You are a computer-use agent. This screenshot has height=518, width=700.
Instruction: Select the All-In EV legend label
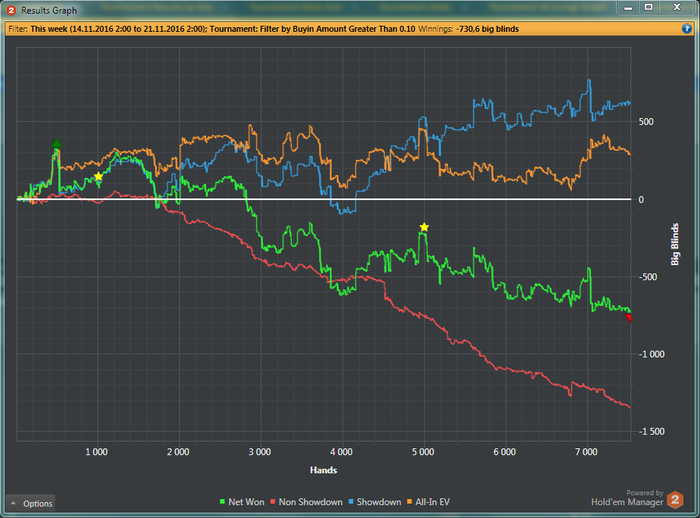(432, 502)
